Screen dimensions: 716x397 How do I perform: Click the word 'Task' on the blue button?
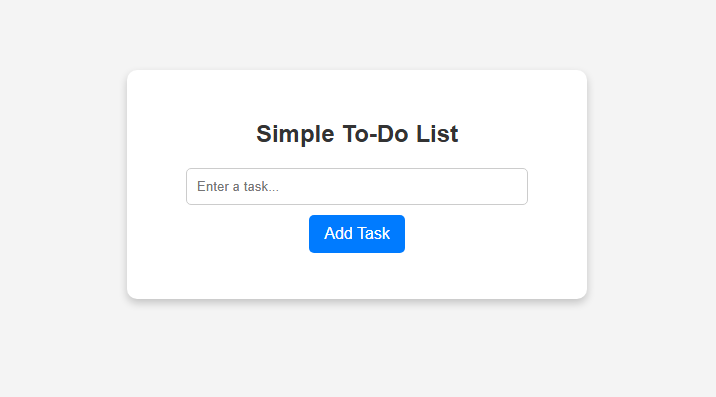373,233
